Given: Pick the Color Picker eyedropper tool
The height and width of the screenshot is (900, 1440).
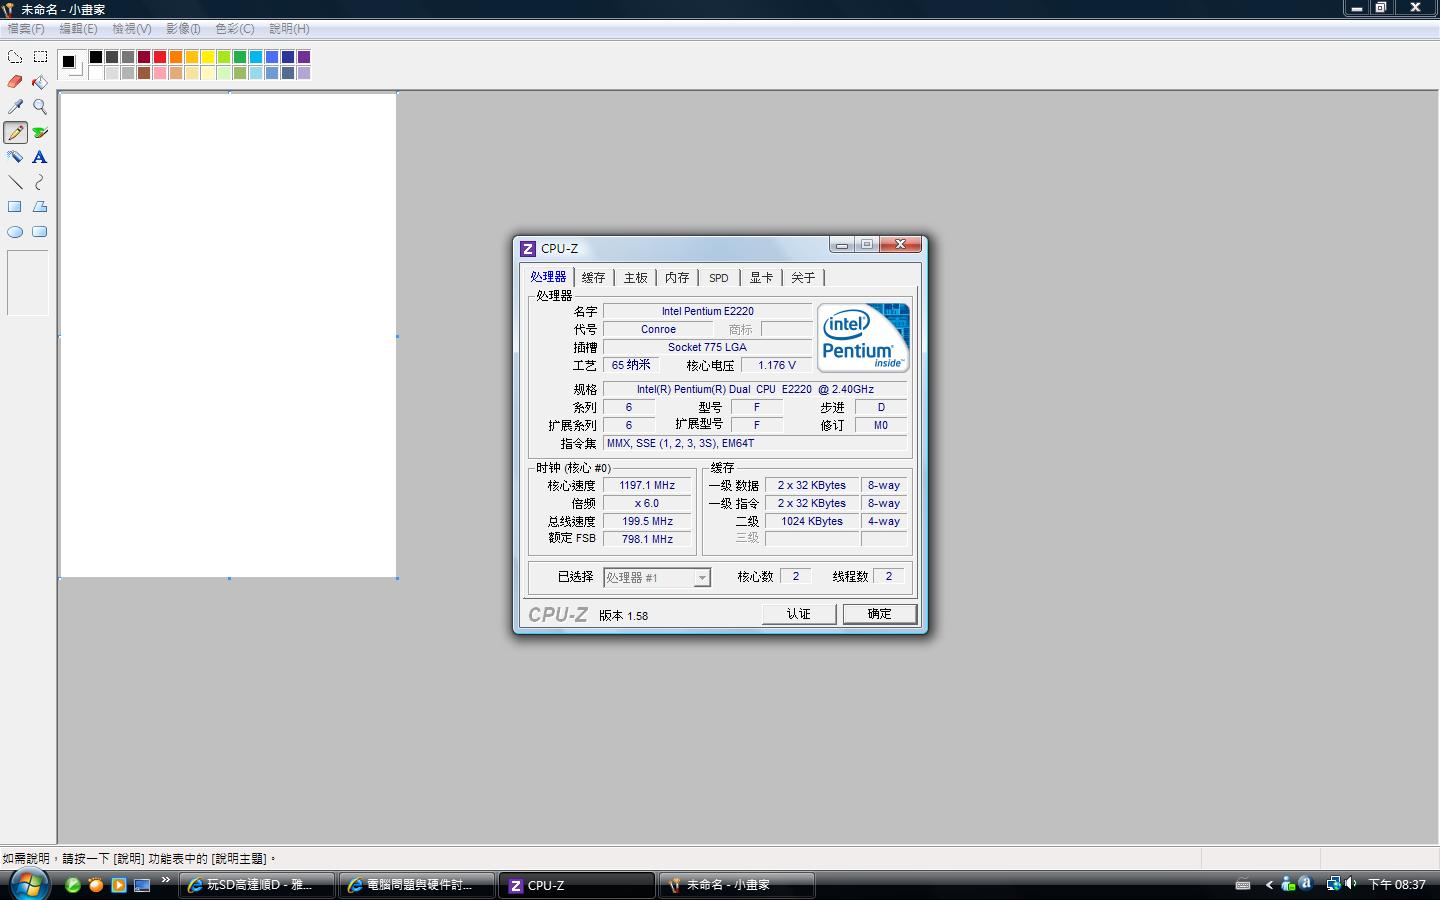Looking at the screenshot, I should 15,107.
